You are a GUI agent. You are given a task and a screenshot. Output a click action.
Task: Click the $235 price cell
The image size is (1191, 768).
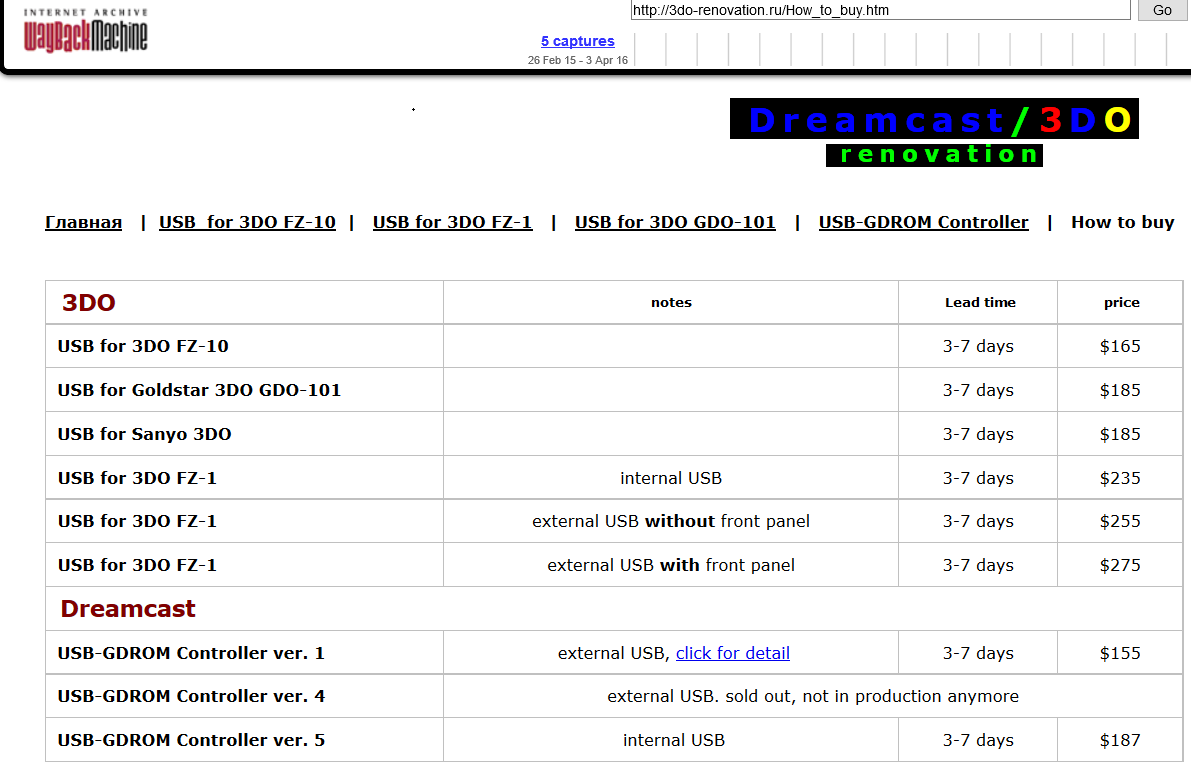[x=1120, y=479]
